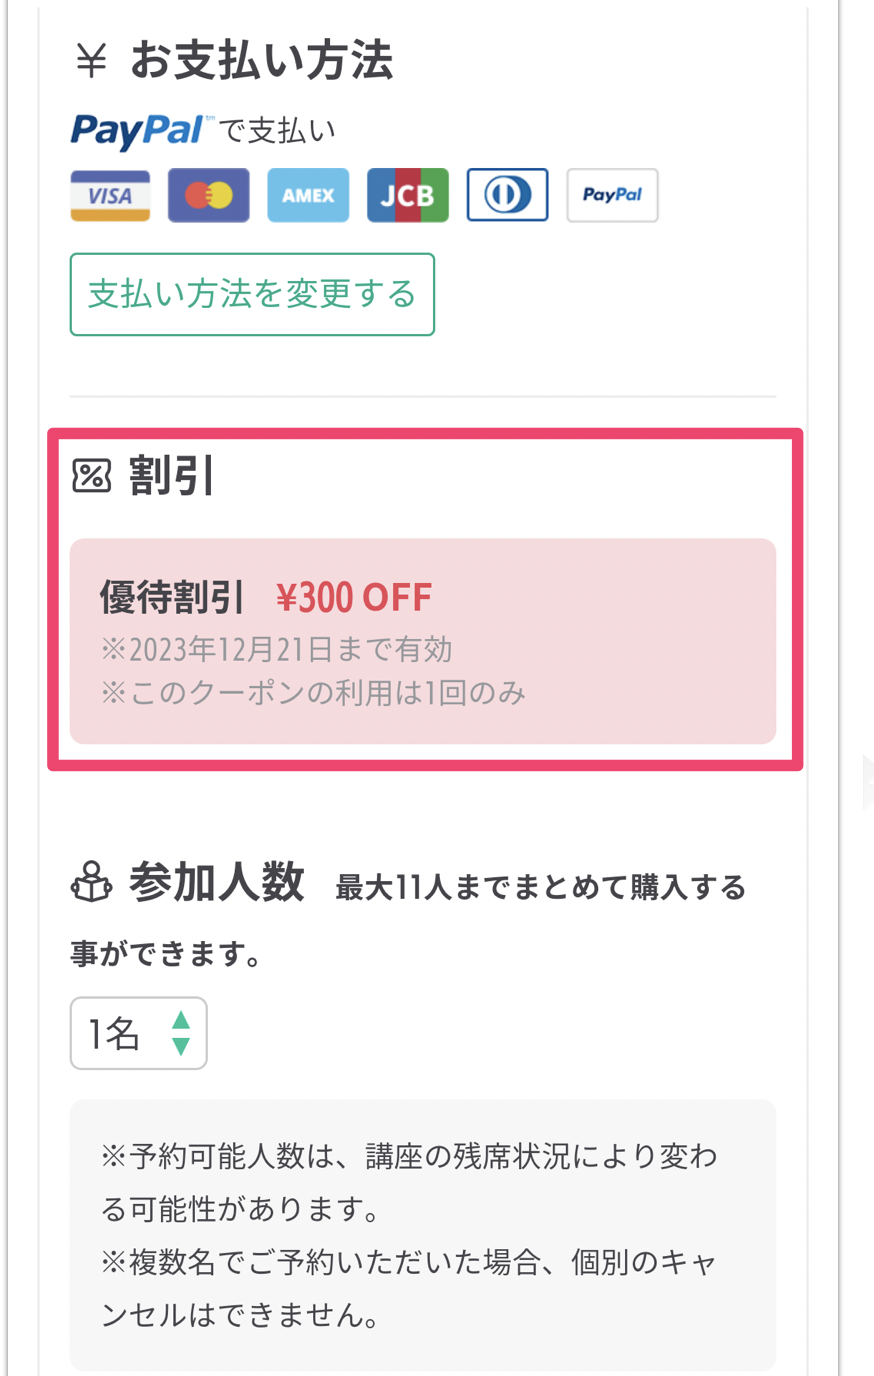Click the お支払い方法 section heading
The height and width of the screenshot is (1376, 874).
coord(261,60)
